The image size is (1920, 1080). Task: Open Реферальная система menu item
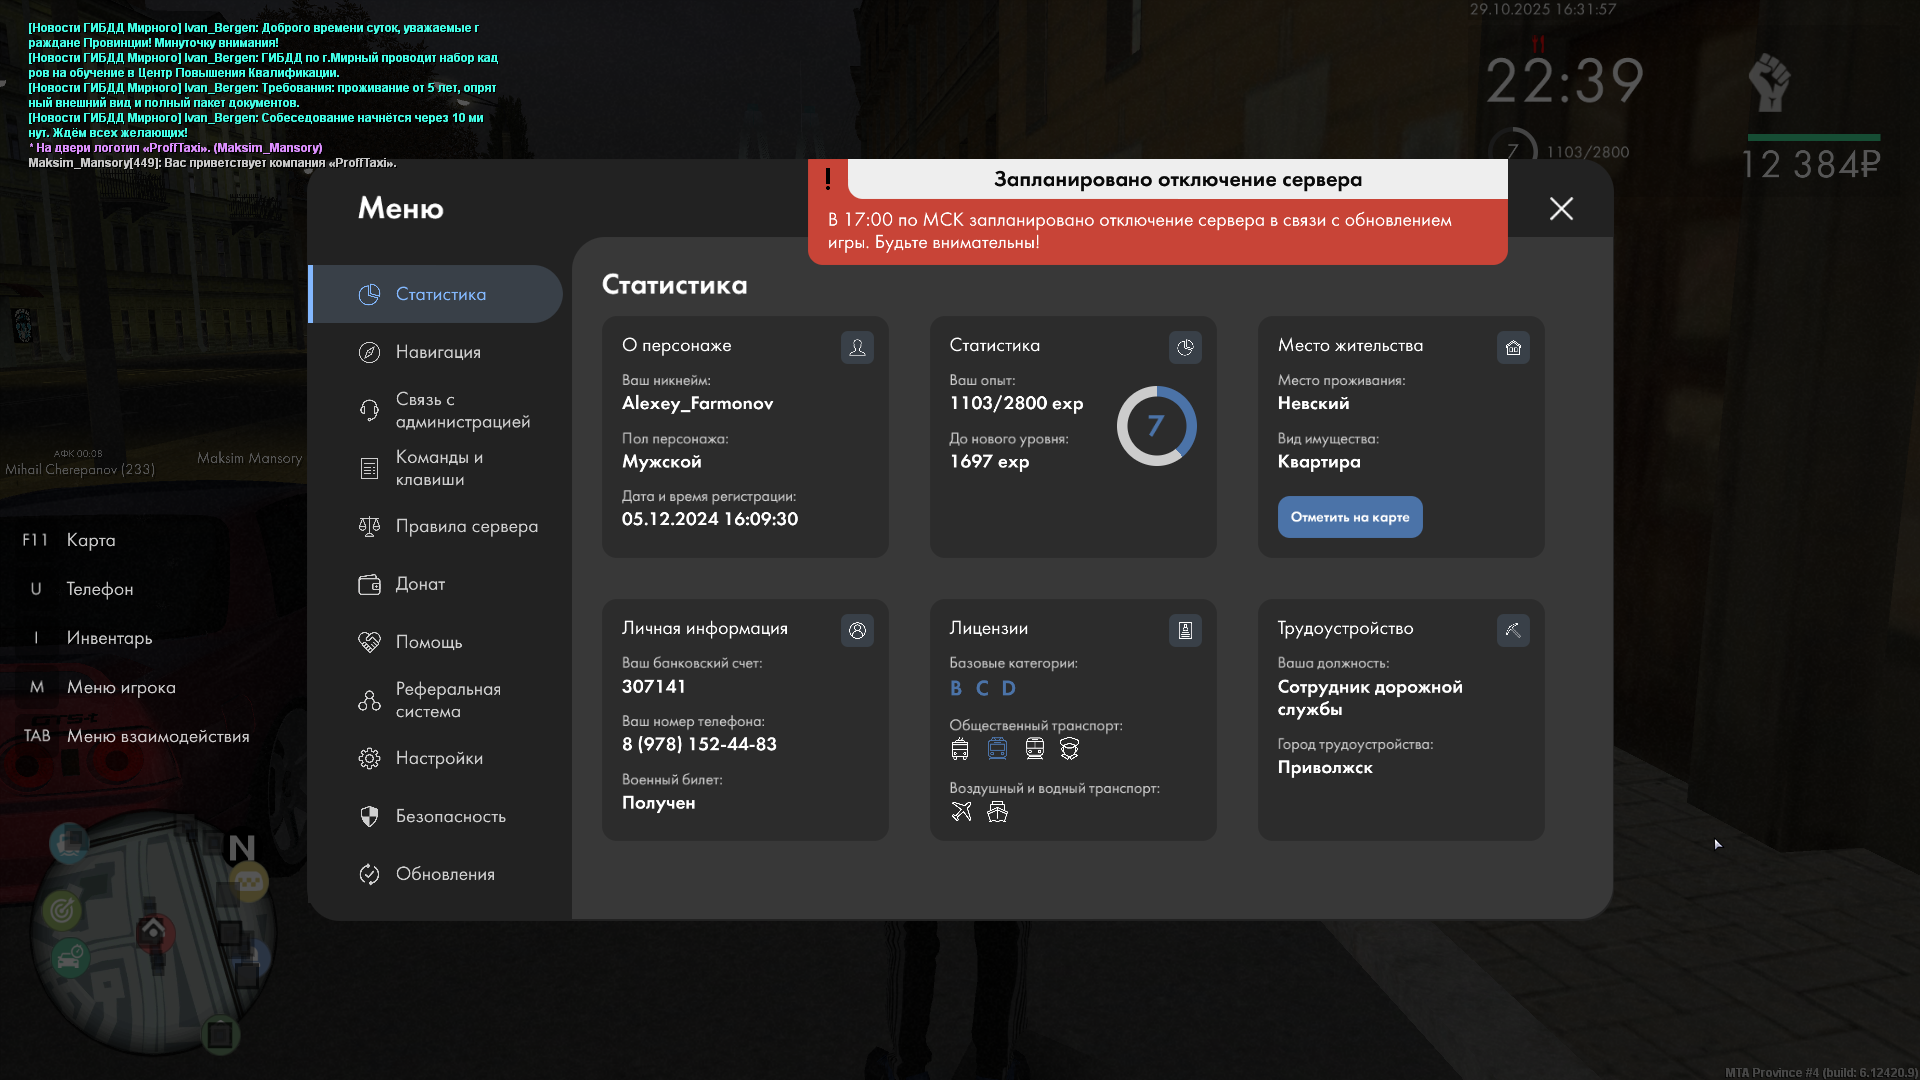click(447, 700)
